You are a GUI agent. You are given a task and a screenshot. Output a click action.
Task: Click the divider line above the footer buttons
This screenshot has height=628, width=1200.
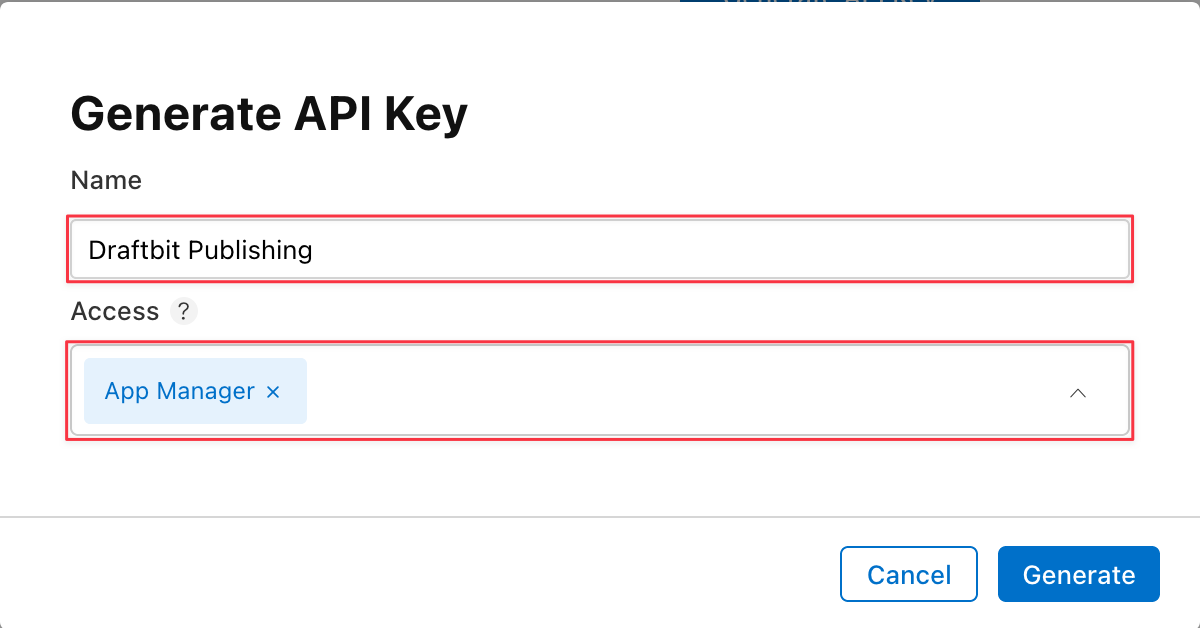point(600,517)
